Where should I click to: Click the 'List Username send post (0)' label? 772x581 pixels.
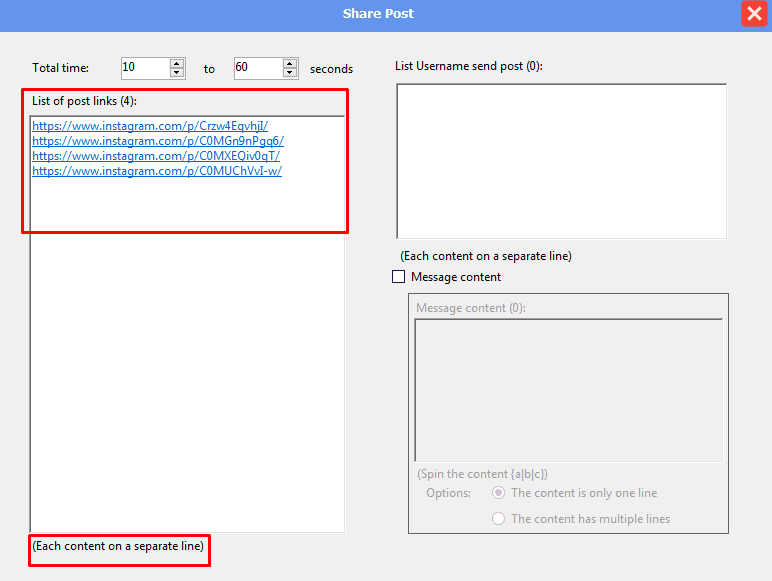(x=468, y=66)
